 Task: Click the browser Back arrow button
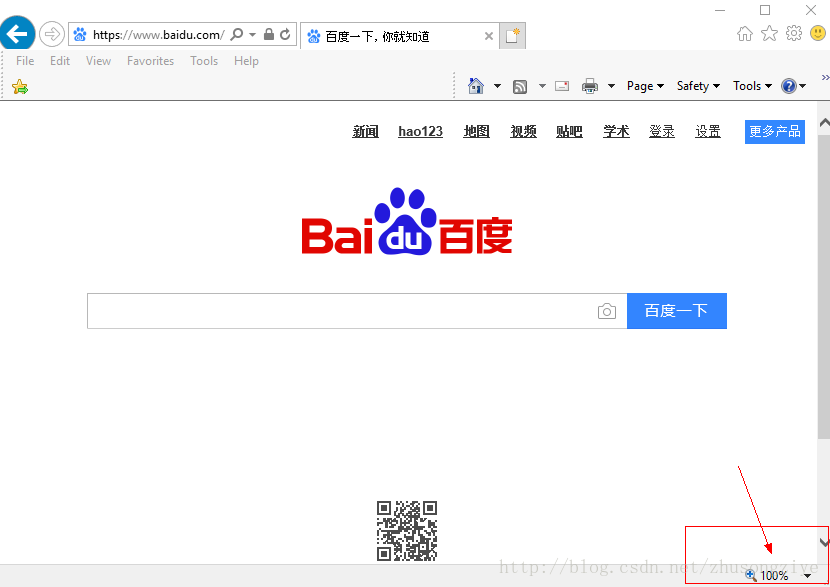[17, 34]
